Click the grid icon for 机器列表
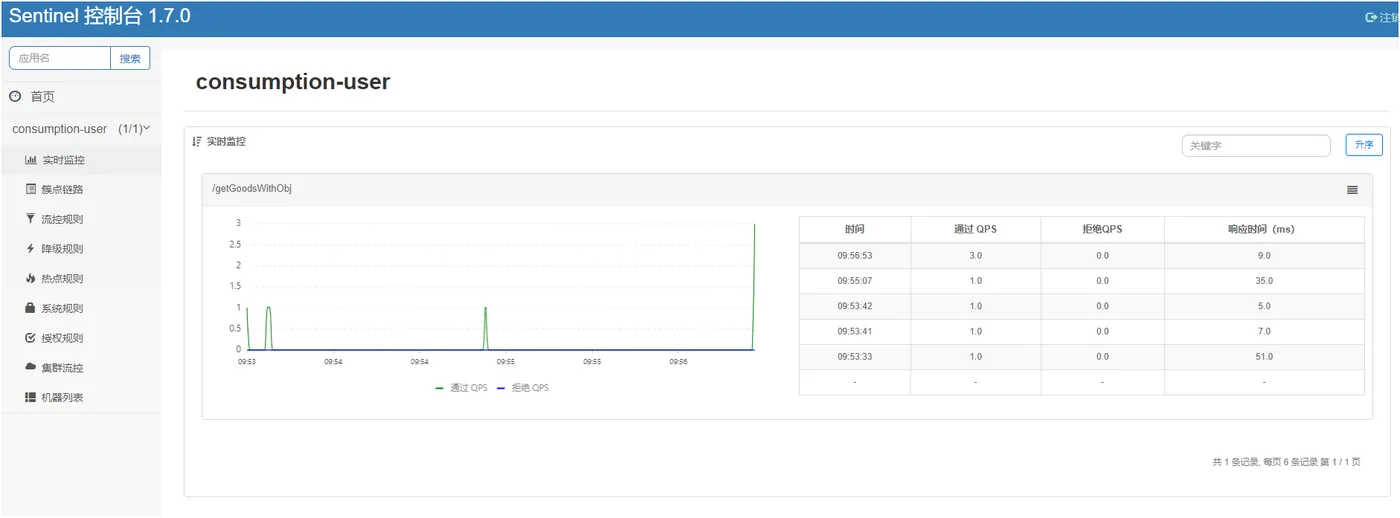 point(31,397)
